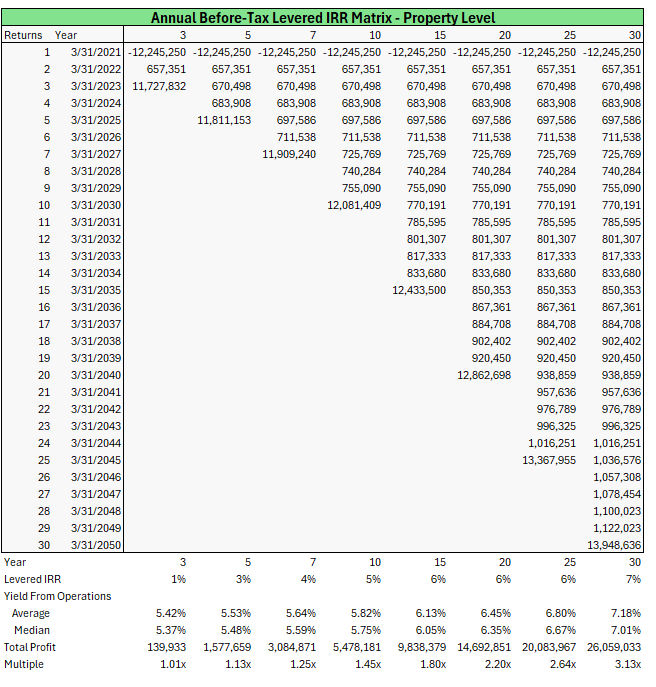
Task: Click the 1,122,023 value
Action: (x=617, y=528)
